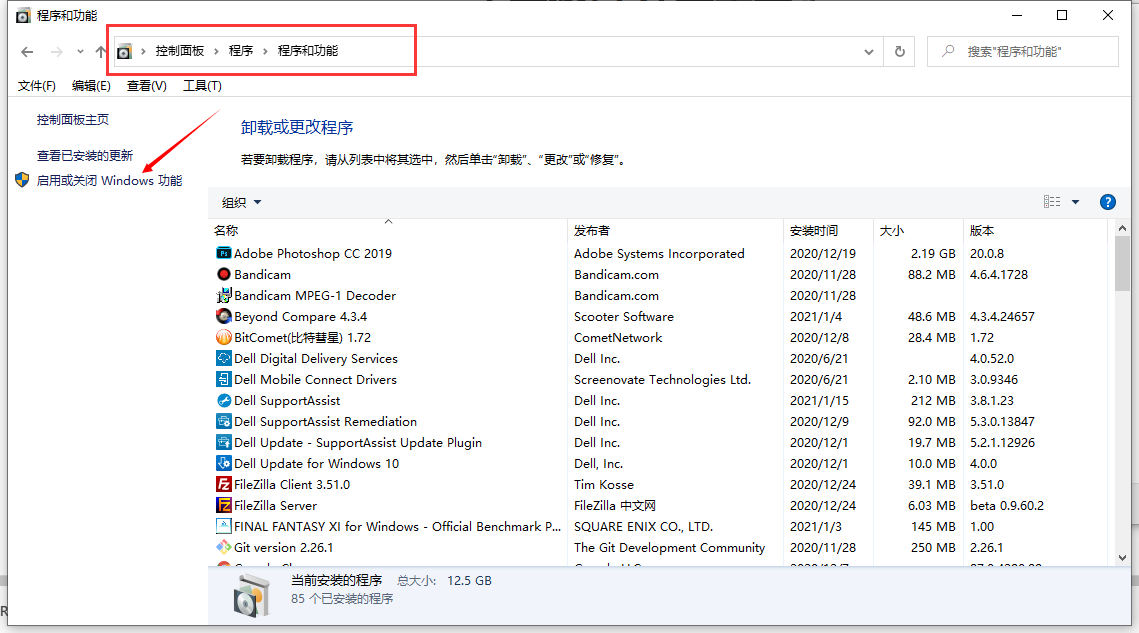Image resolution: width=1139 pixels, height=633 pixels.
Task: Open the 工具(T) menu
Action: coord(202,86)
